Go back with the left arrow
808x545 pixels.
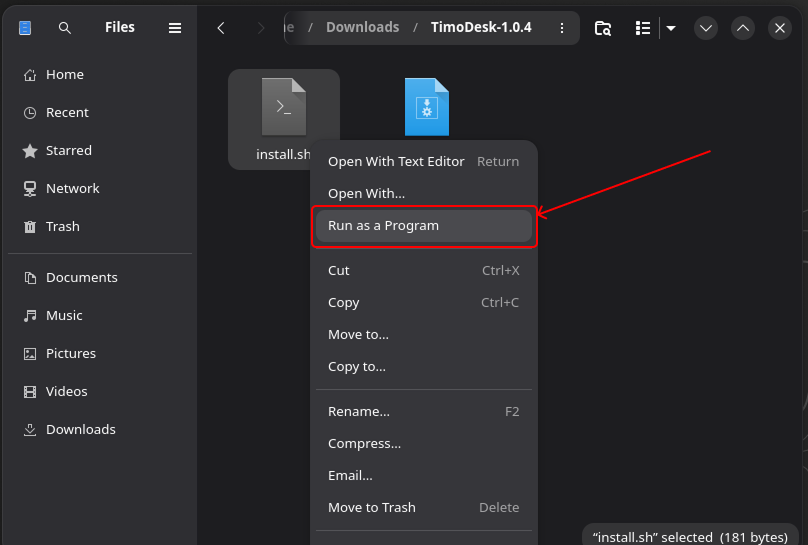pyautogui.click(x=221, y=28)
